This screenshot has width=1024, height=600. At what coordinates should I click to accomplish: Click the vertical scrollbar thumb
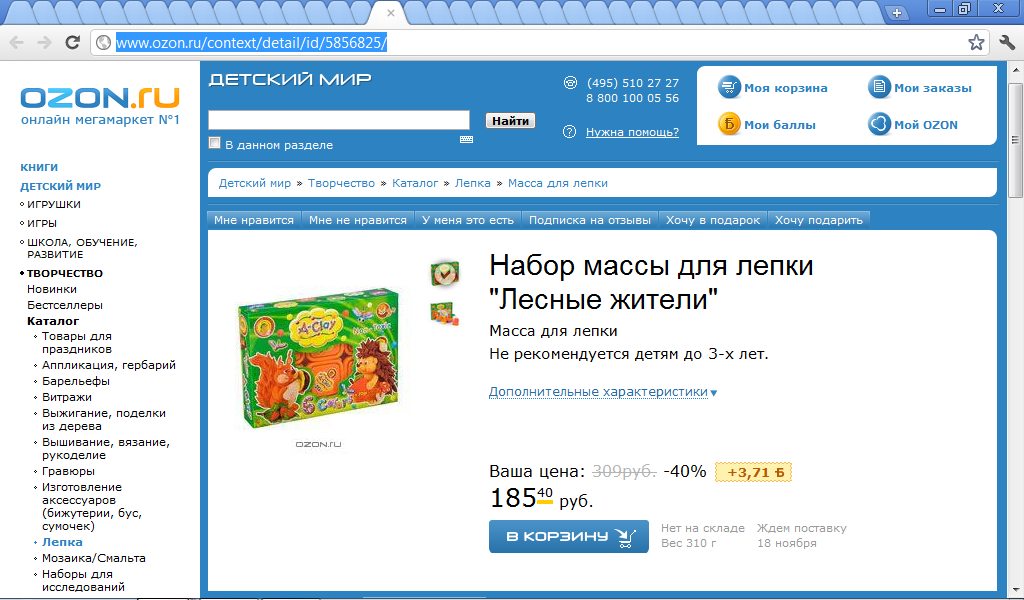[1015, 140]
